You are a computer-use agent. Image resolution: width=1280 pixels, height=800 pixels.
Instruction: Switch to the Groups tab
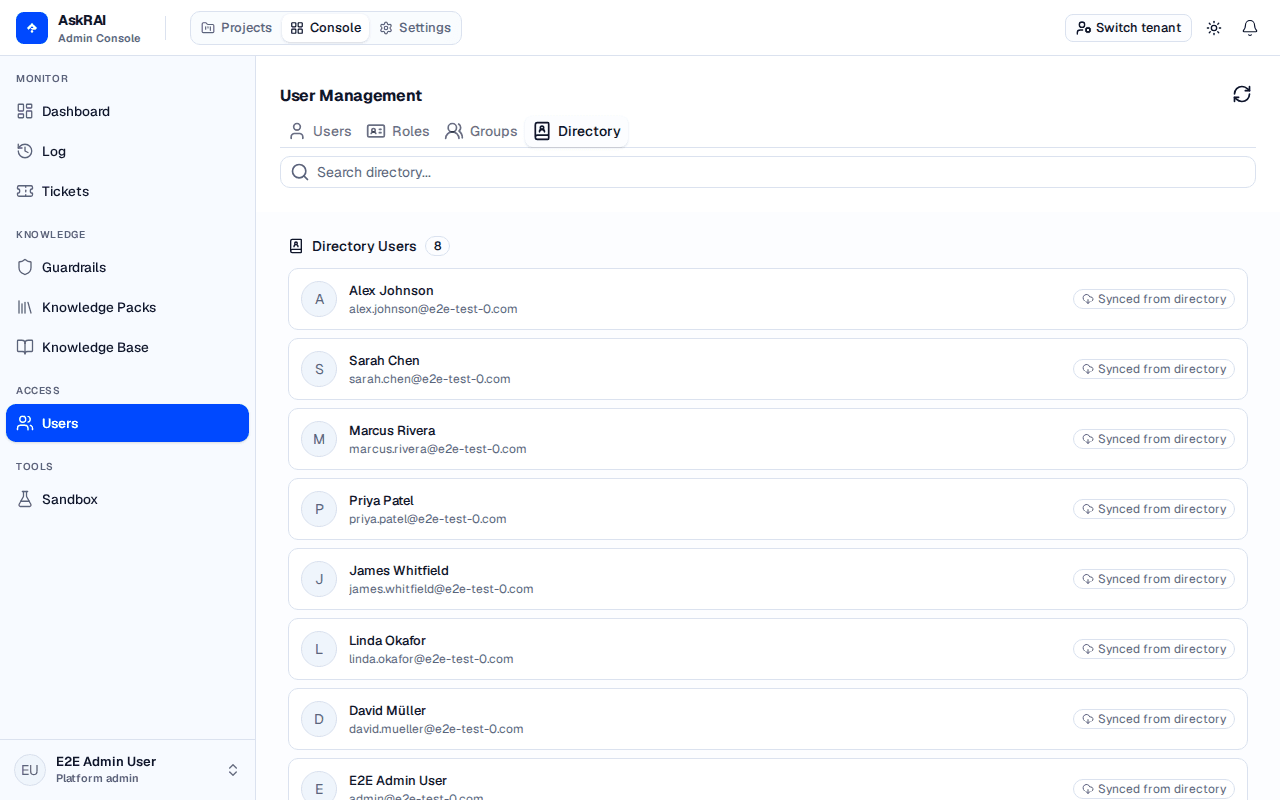click(x=481, y=131)
